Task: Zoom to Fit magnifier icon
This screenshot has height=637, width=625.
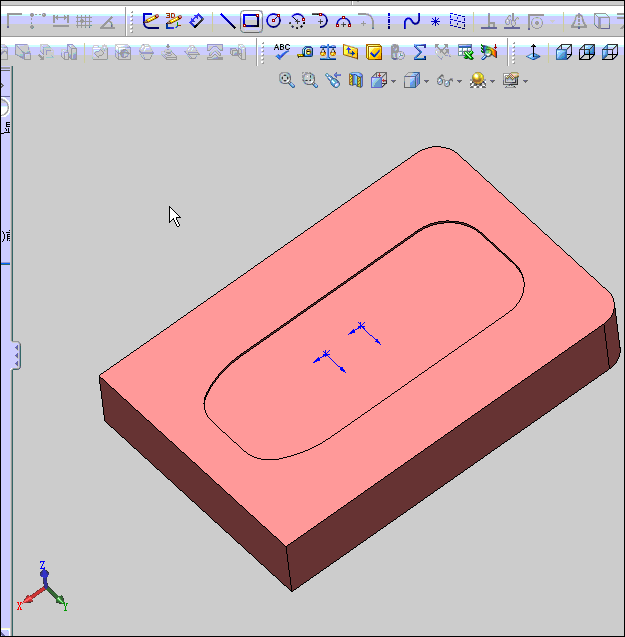Action: click(x=287, y=80)
